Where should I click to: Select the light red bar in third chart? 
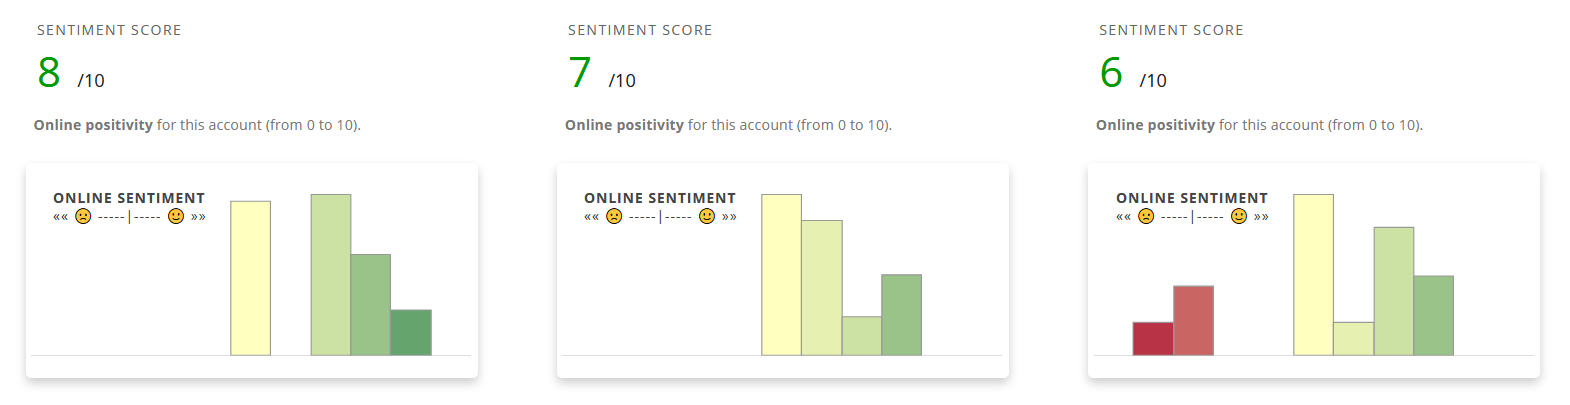point(1193,321)
